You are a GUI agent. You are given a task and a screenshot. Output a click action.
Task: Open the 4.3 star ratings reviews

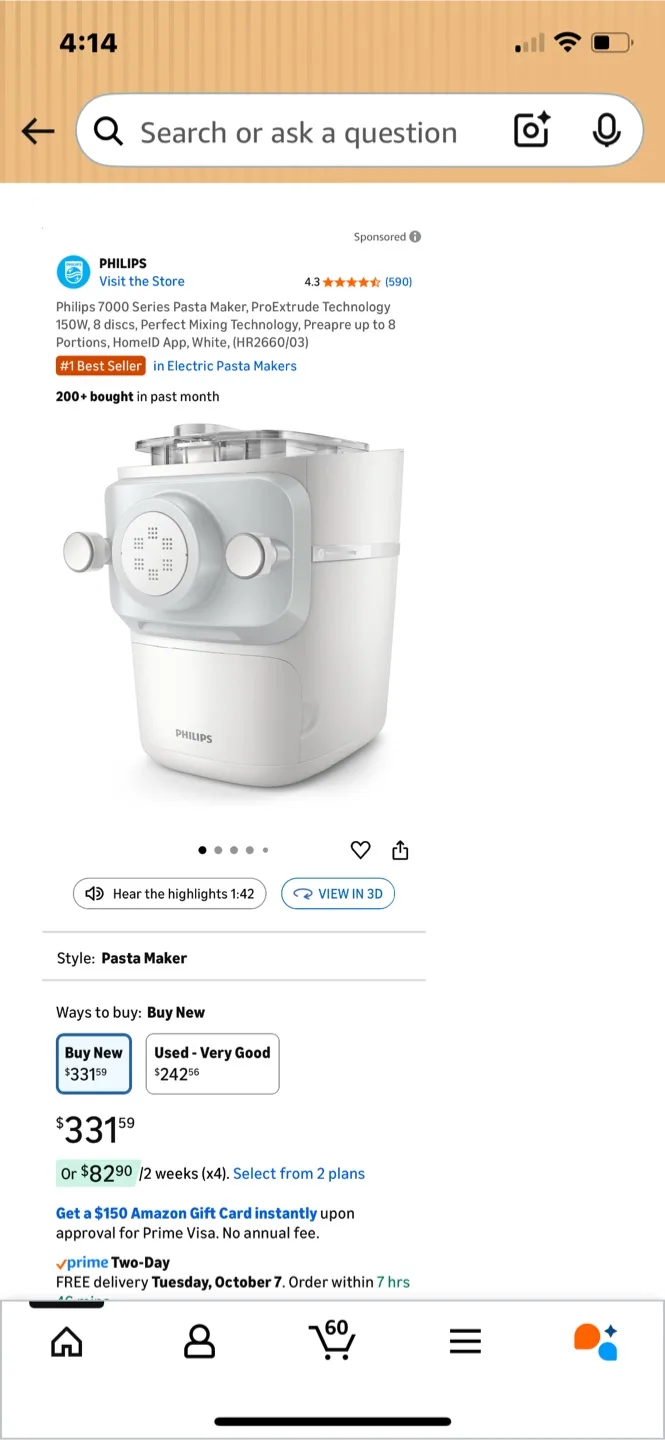[x=358, y=282]
